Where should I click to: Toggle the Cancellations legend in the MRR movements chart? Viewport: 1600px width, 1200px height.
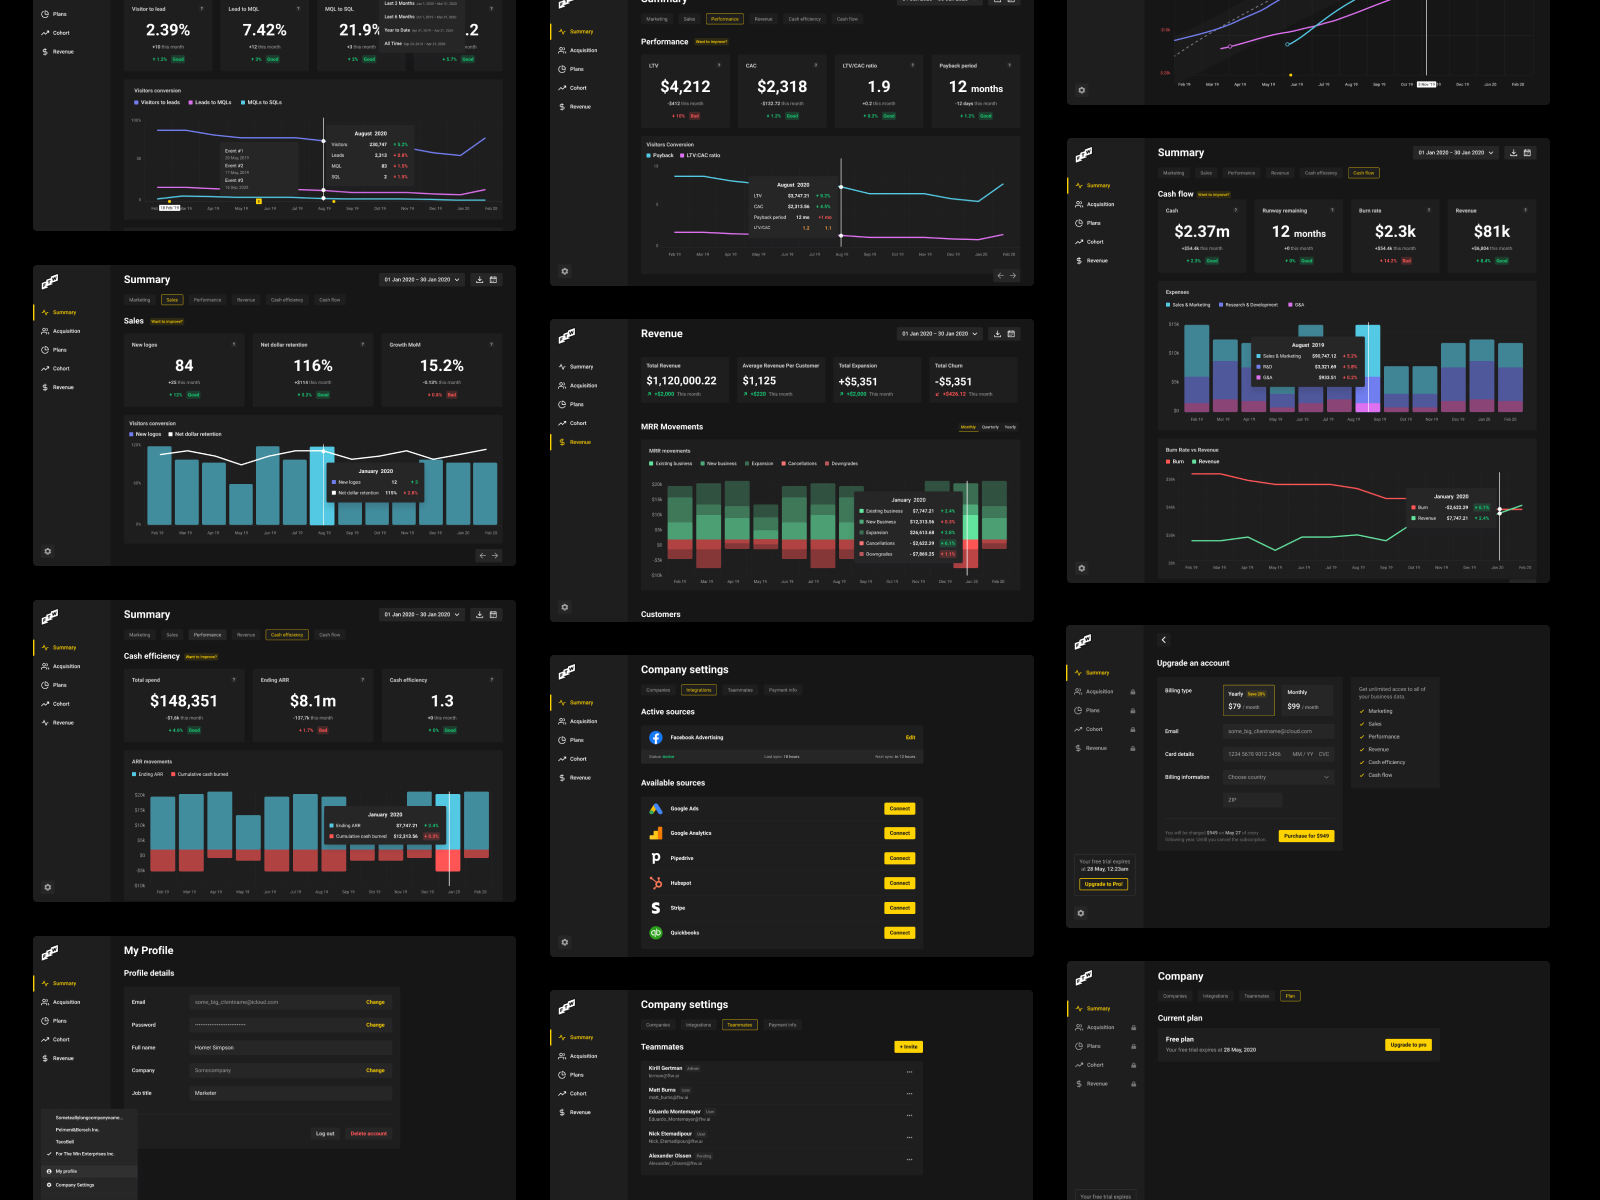tap(798, 464)
